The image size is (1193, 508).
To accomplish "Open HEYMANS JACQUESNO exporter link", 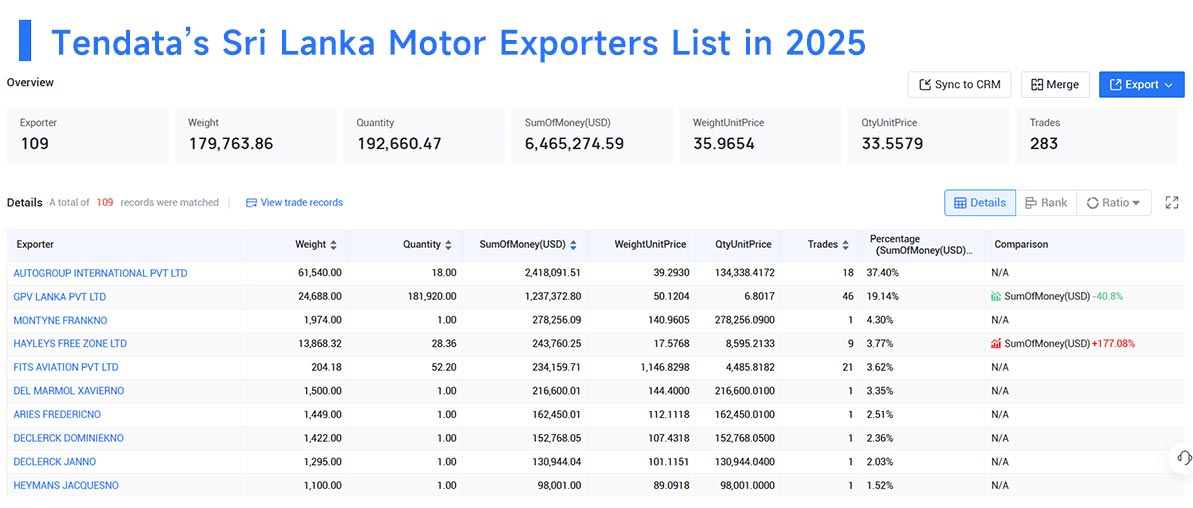I will coord(66,485).
